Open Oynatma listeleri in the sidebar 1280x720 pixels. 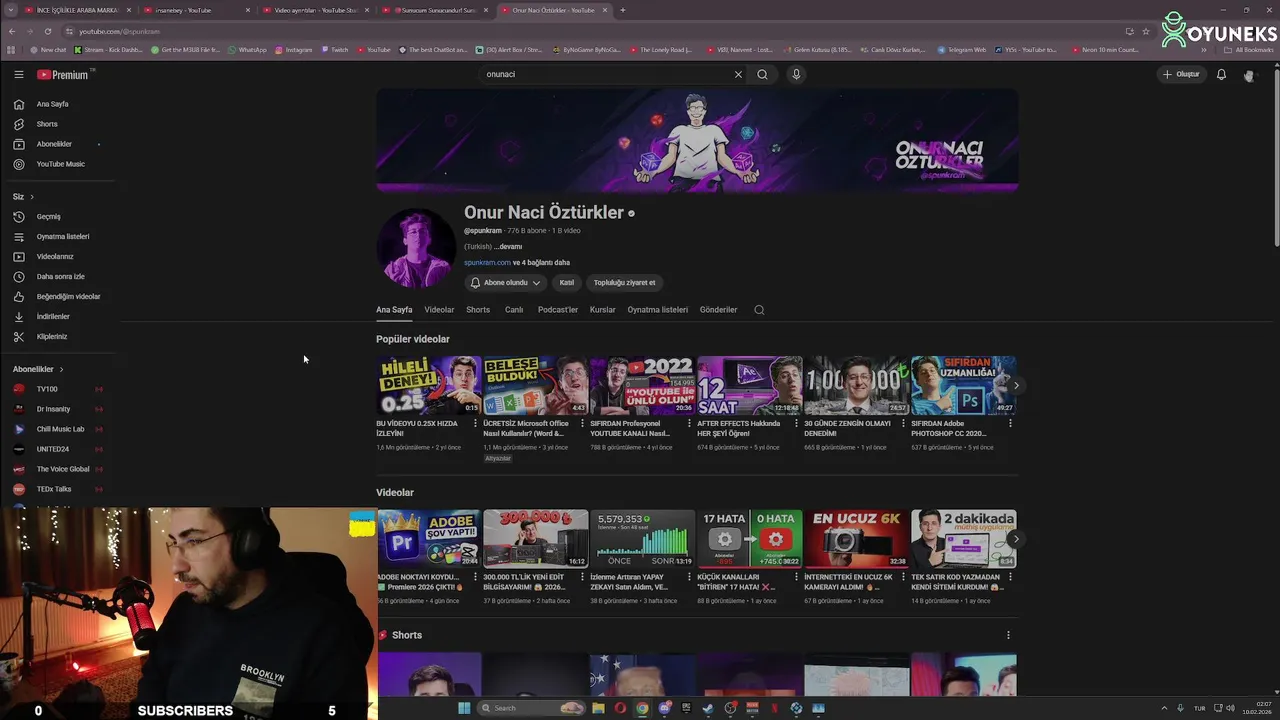60,237
